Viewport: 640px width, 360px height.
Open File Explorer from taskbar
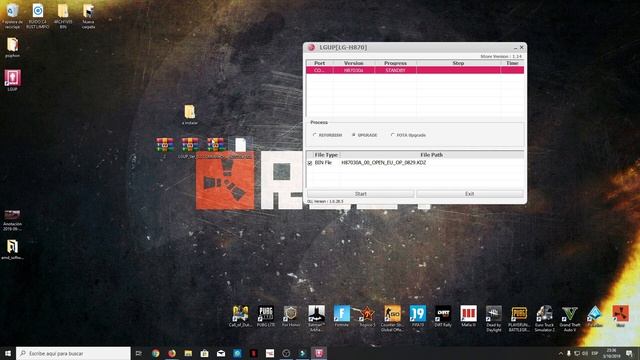coord(188,353)
